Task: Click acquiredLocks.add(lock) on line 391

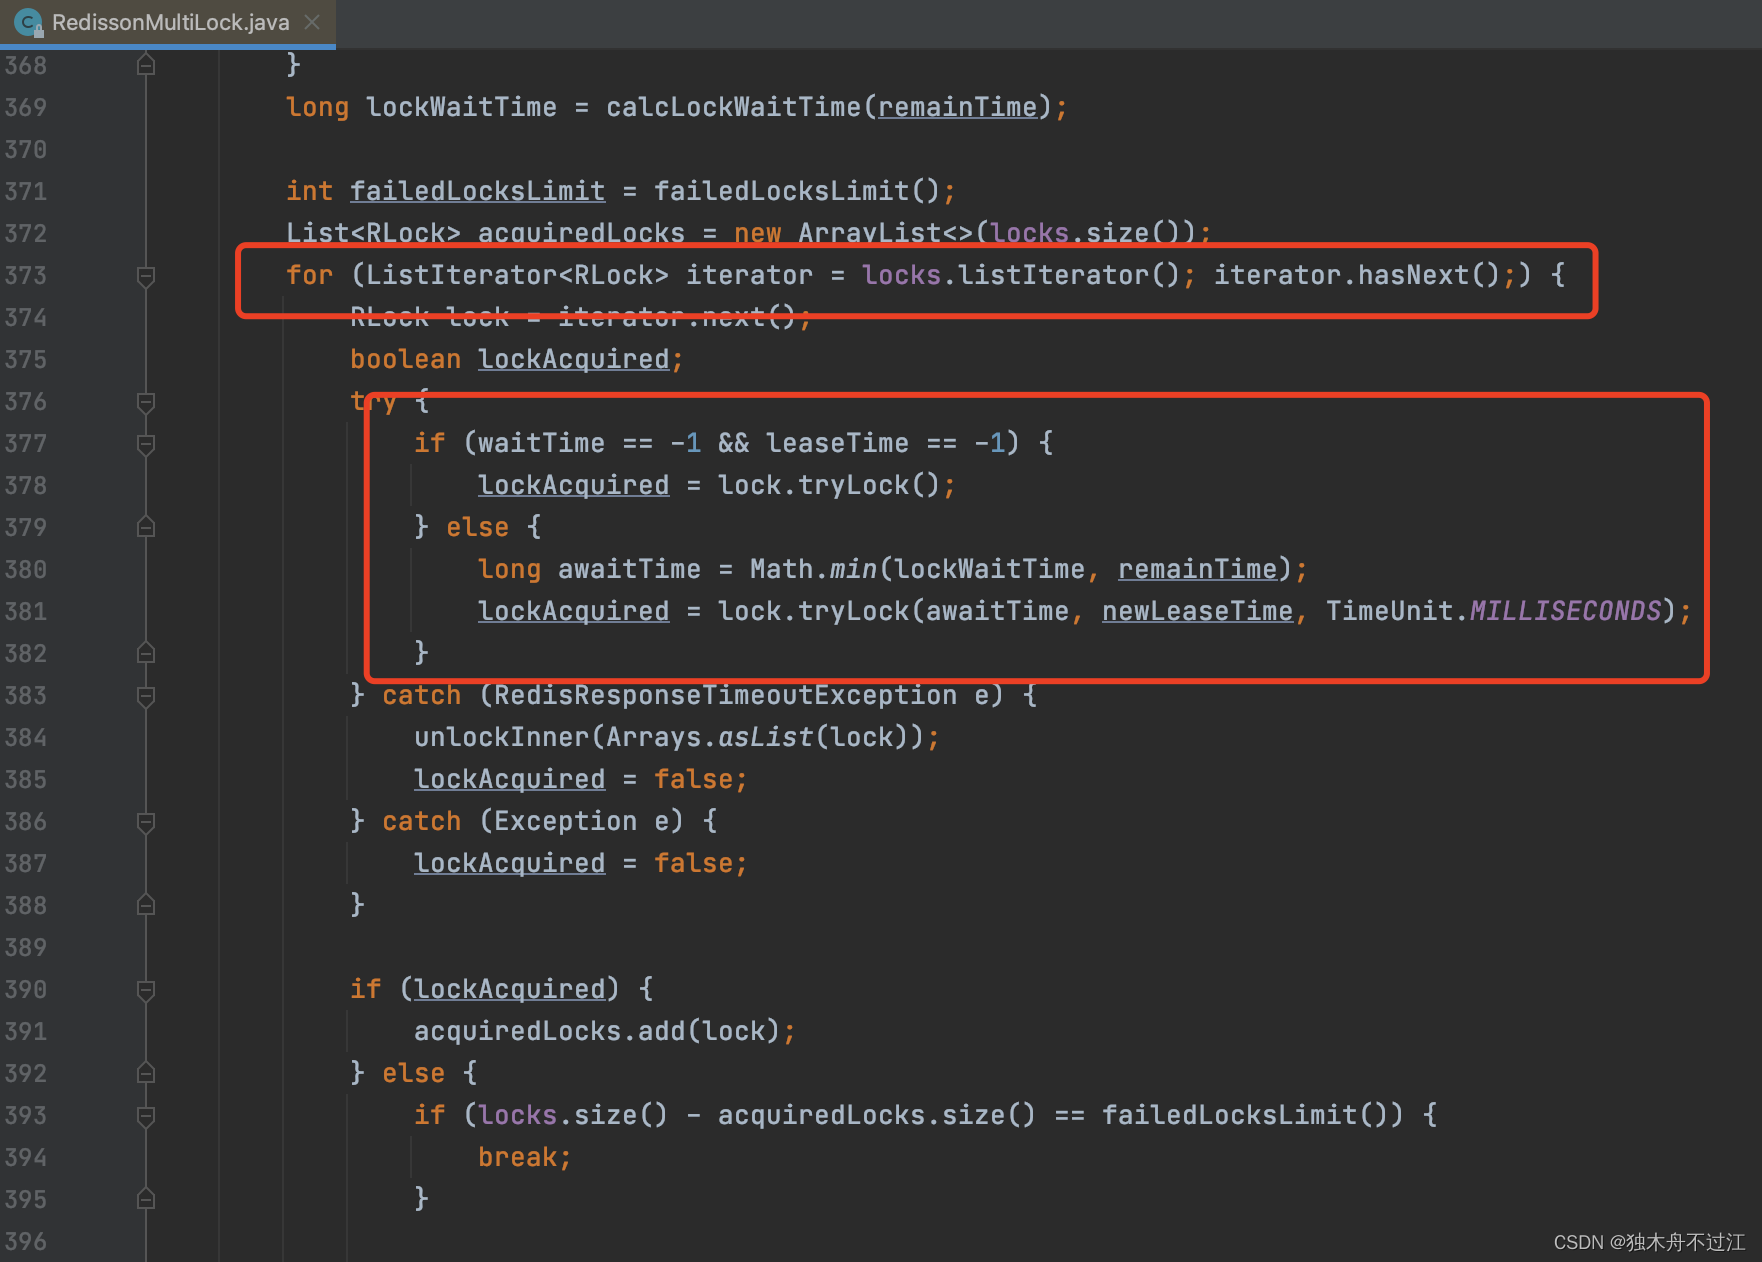Action: click(x=597, y=1031)
